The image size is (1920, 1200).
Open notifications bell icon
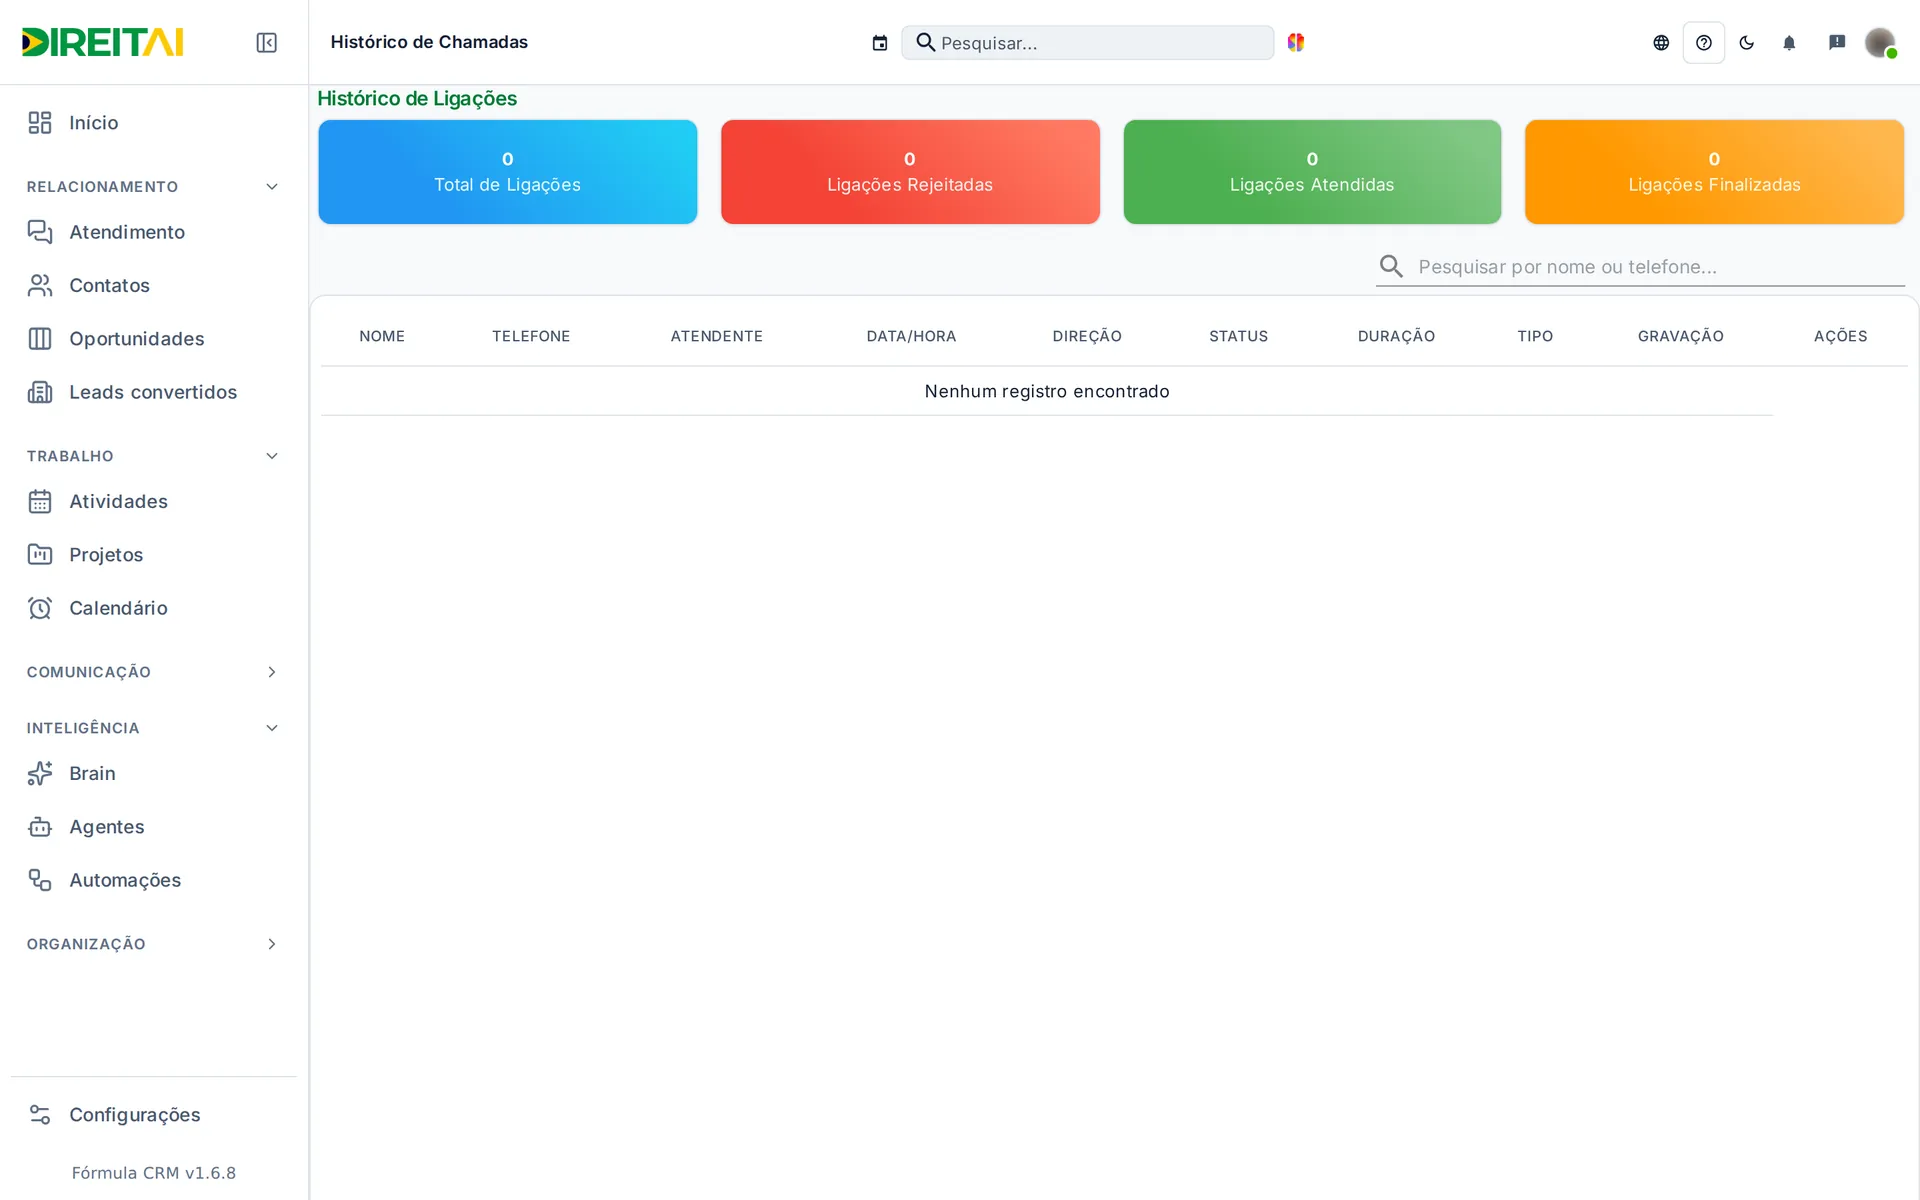click(x=1790, y=43)
